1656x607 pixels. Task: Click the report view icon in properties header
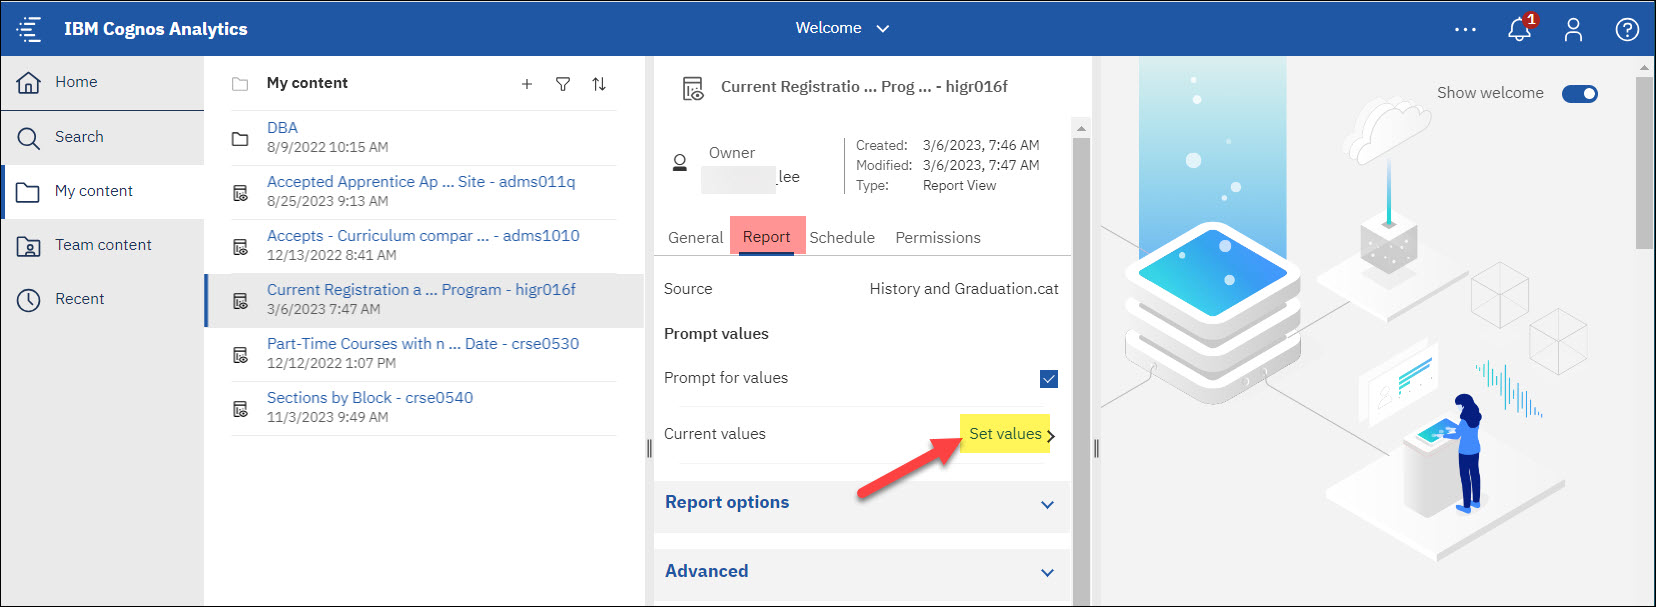(x=693, y=88)
